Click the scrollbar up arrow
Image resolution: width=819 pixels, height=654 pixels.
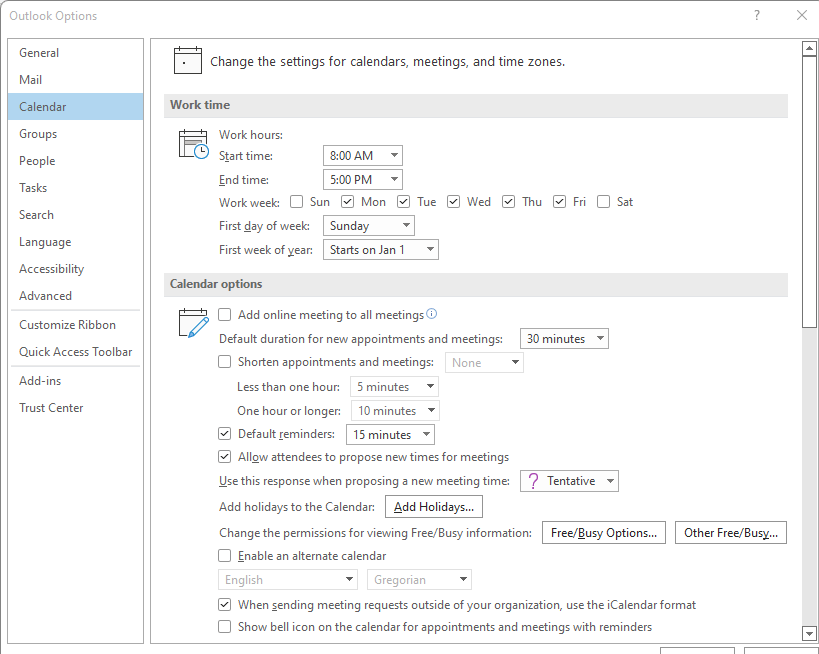(809, 49)
